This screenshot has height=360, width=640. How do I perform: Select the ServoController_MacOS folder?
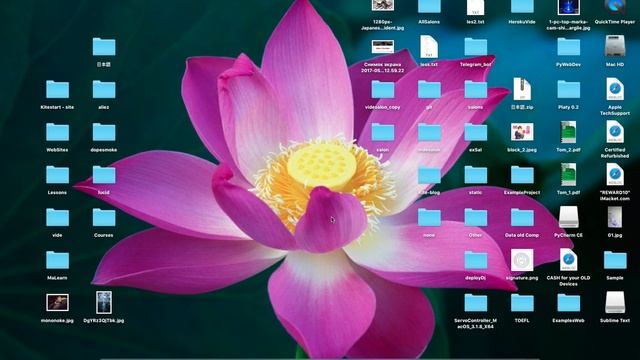tap(476, 303)
